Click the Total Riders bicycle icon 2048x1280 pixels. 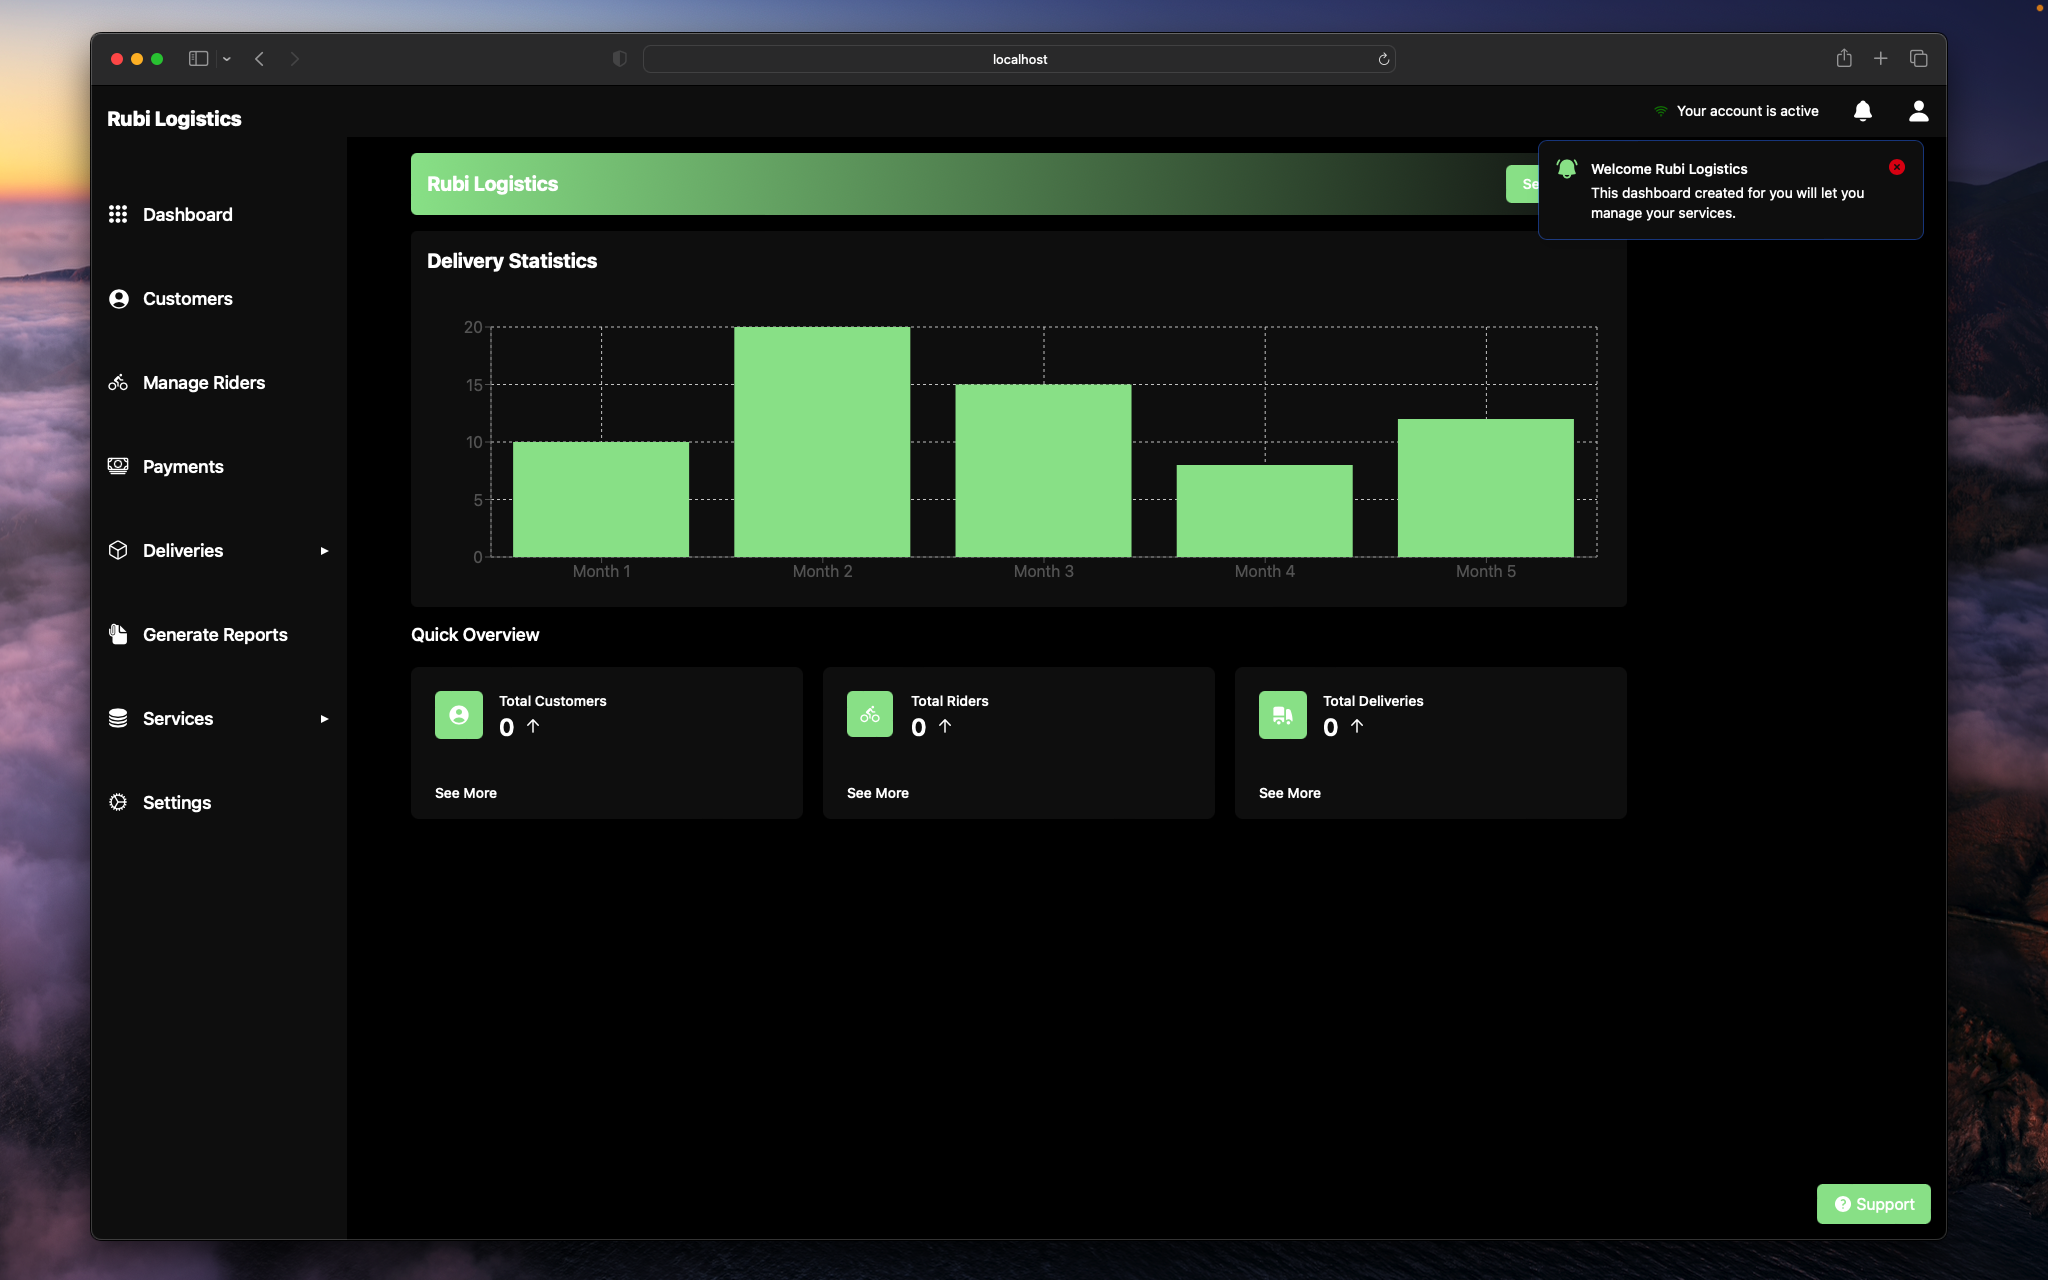pos(870,715)
